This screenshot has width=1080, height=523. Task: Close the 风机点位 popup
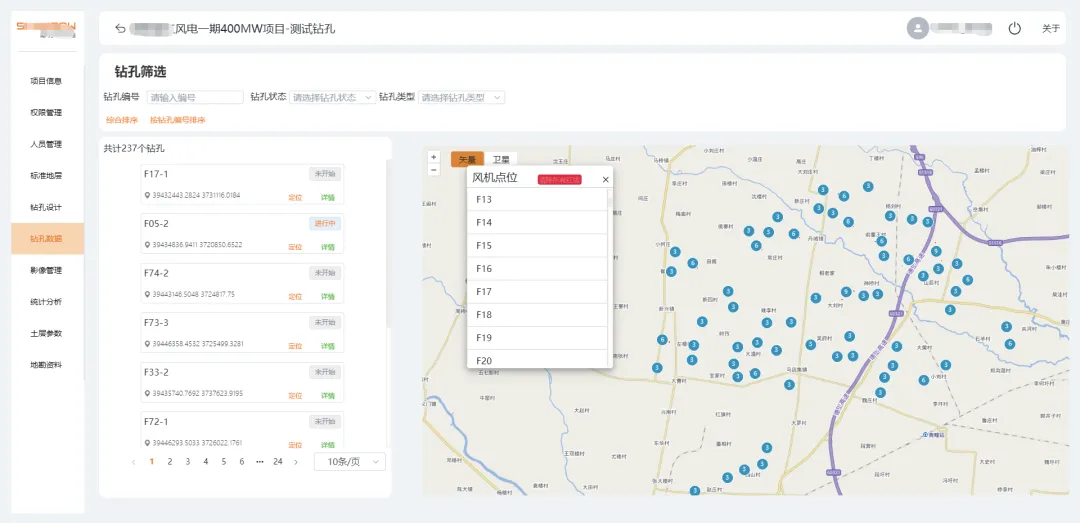(605, 179)
